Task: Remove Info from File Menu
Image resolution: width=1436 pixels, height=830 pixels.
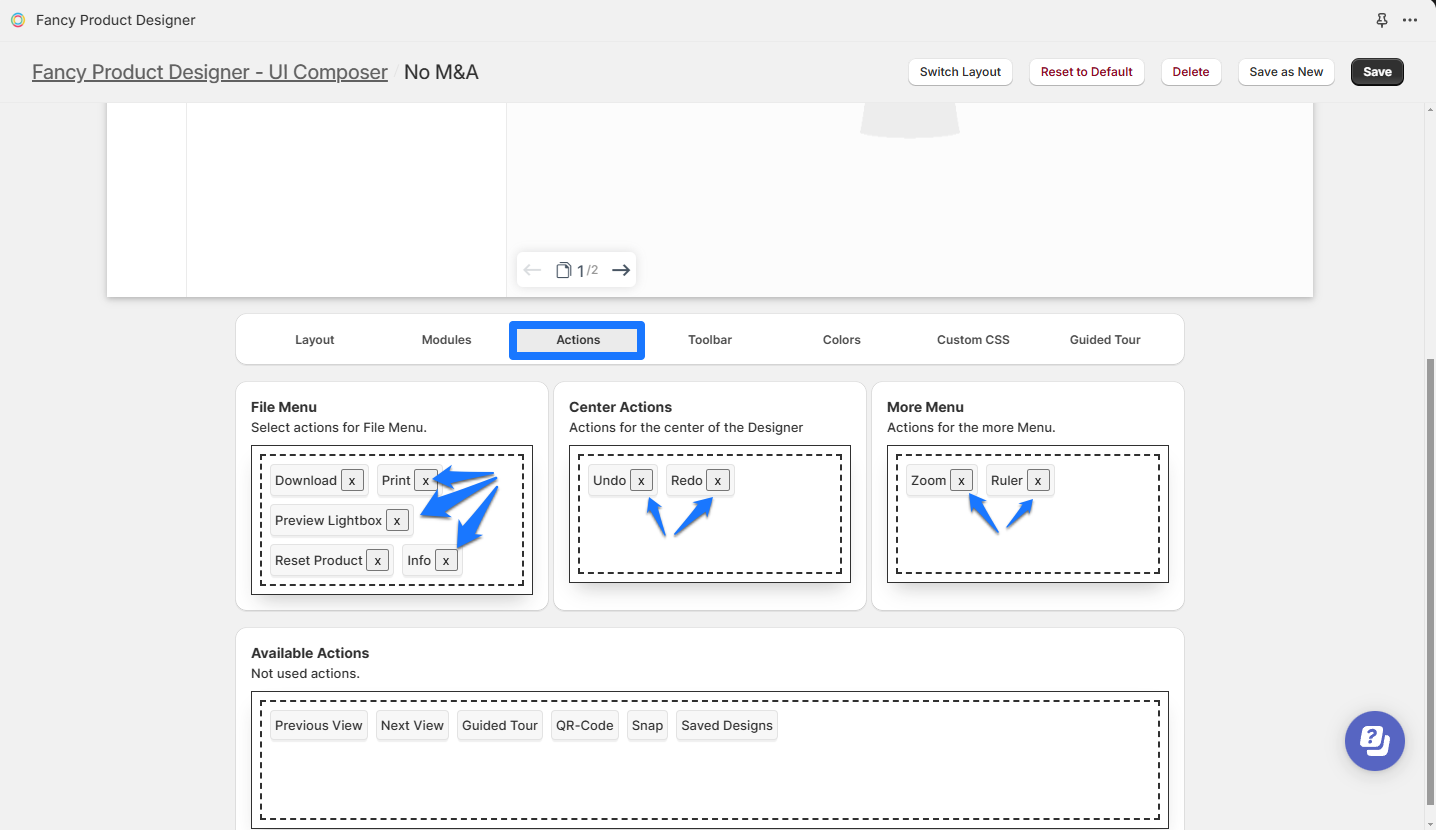Action: [446, 561]
